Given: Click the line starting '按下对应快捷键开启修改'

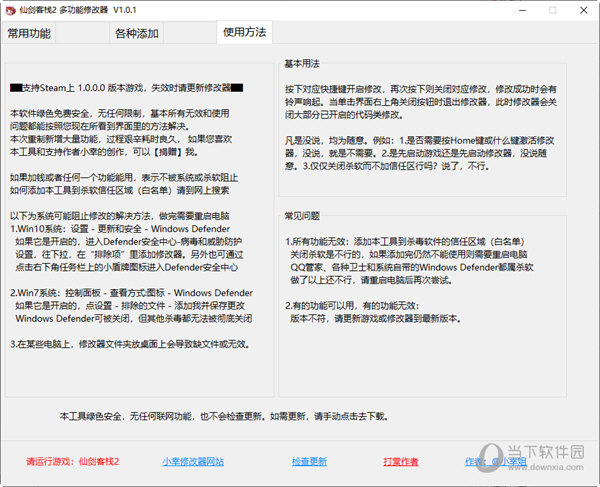Looking at the screenshot, I should (x=421, y=89).
